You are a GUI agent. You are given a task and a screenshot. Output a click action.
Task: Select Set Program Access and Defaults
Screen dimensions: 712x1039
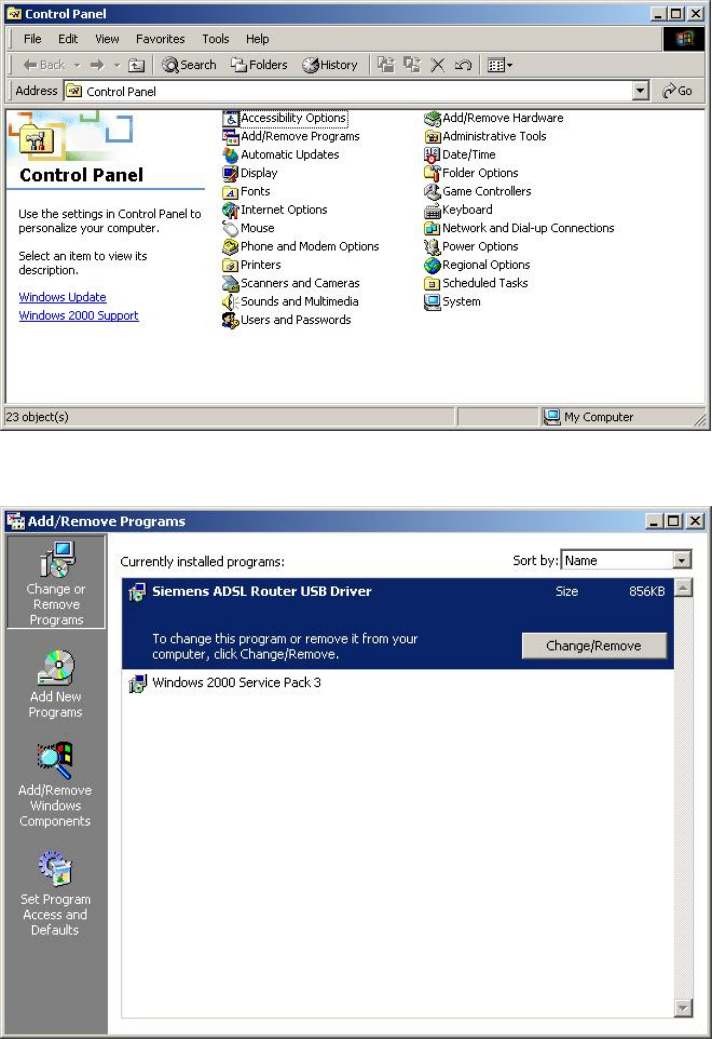(55, 894)
